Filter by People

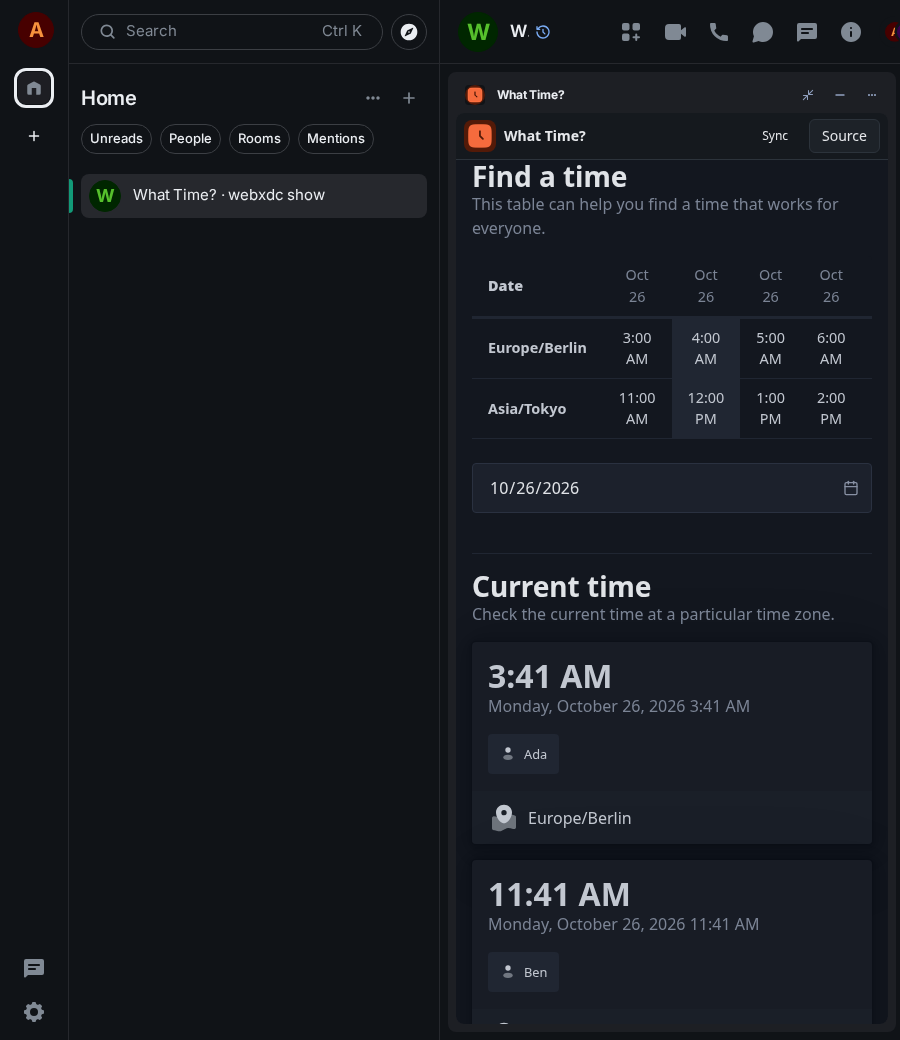pos(190,139)
